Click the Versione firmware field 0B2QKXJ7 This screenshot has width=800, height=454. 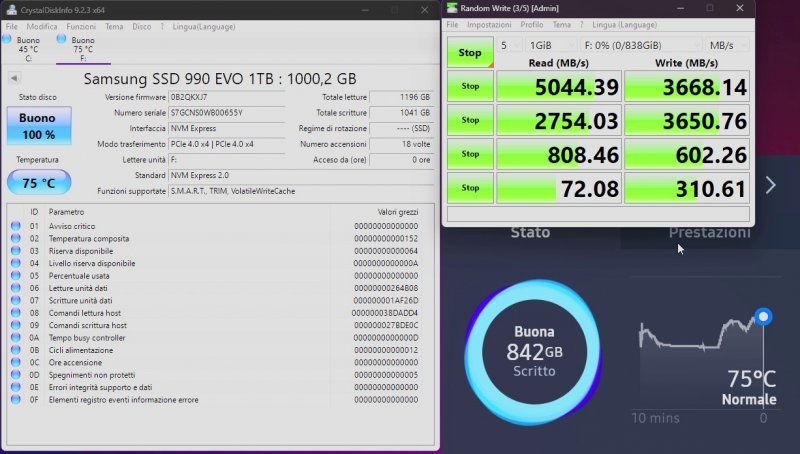tap(227, 97)
